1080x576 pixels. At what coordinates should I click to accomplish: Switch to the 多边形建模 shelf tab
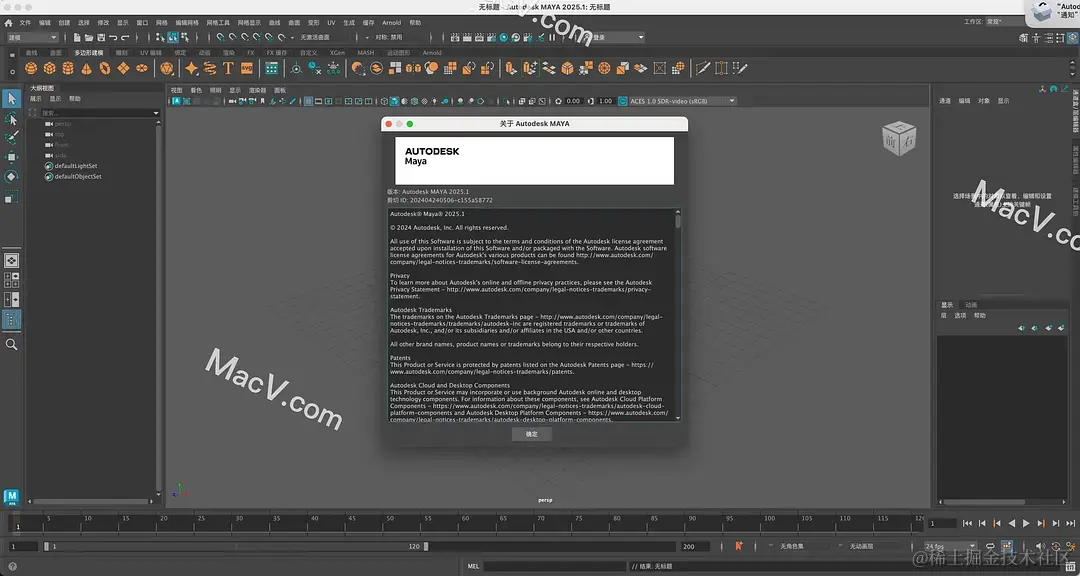point(89,52)
